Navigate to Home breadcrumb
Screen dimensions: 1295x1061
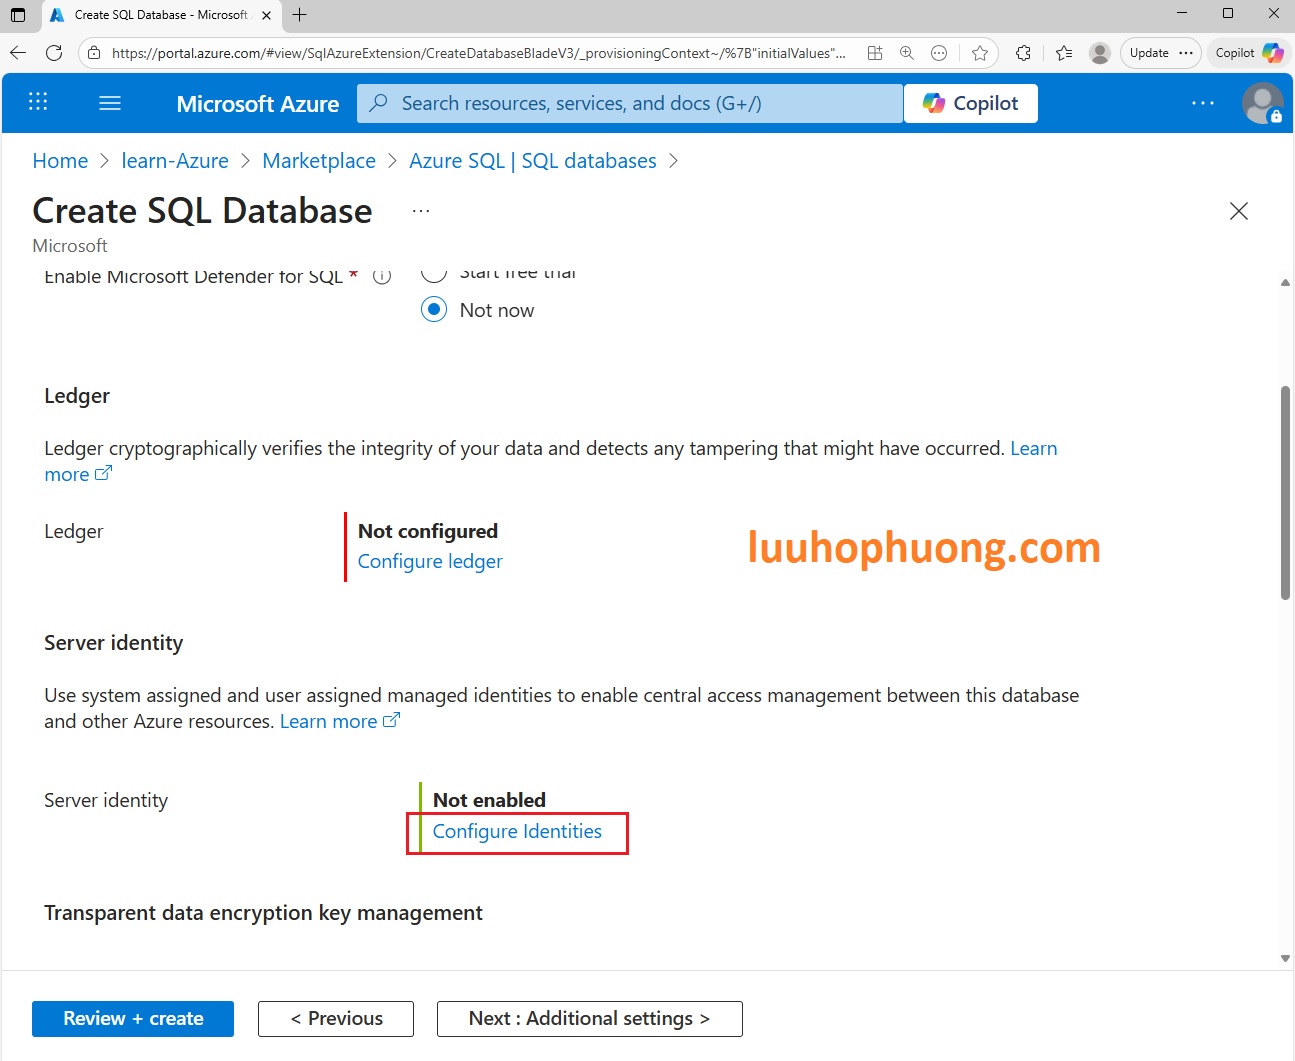pyautogui.click(x=60, y=161)
